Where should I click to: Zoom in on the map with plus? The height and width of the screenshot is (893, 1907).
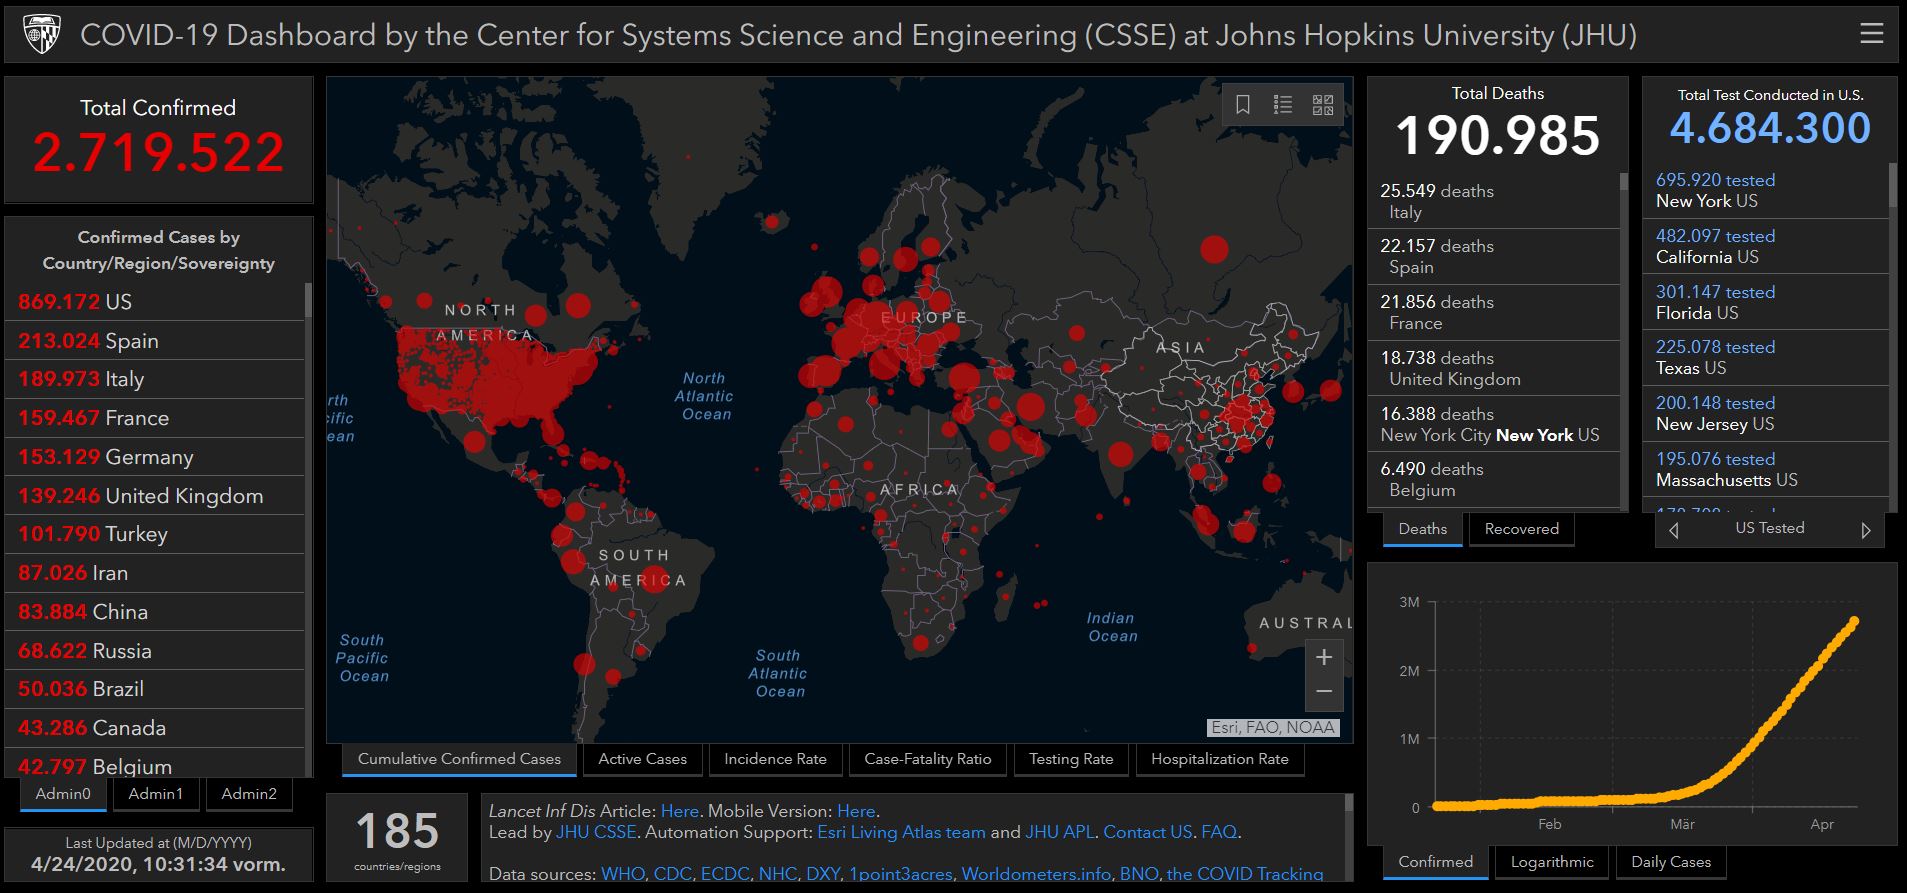(x=1324, y=657)
